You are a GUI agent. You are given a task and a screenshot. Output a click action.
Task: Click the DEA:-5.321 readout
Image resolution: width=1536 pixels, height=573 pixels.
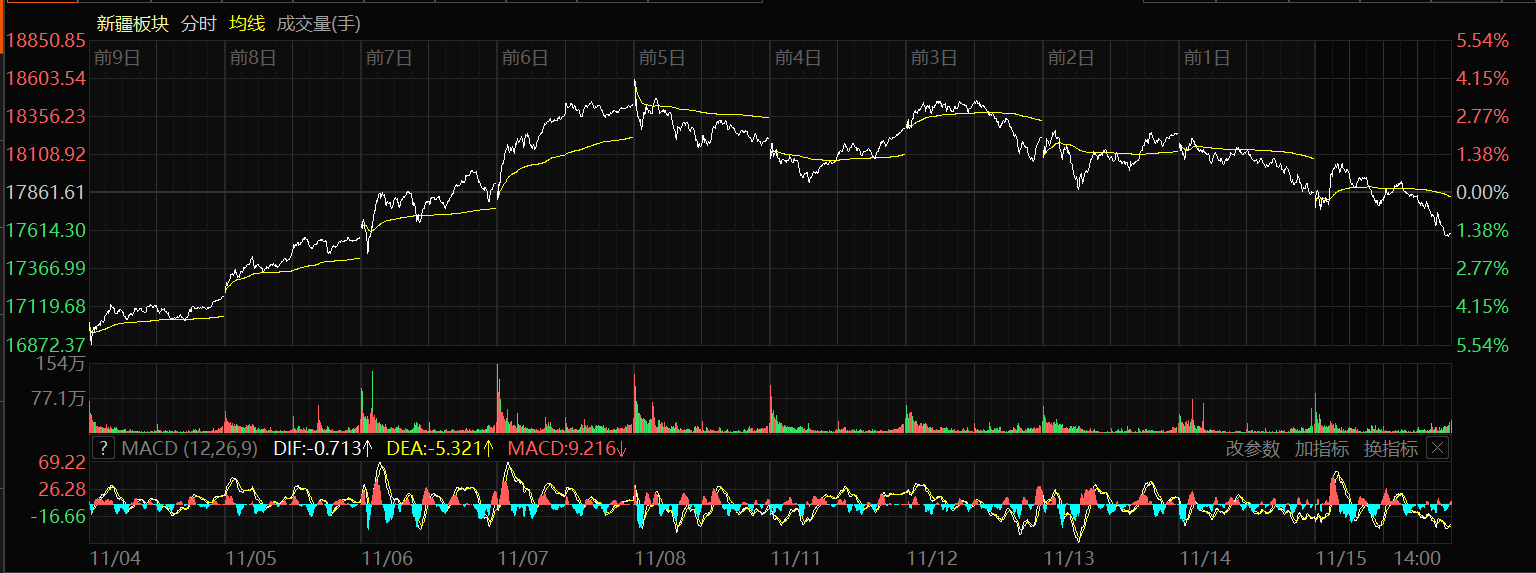pyautogui.click(x=441, y=448)
